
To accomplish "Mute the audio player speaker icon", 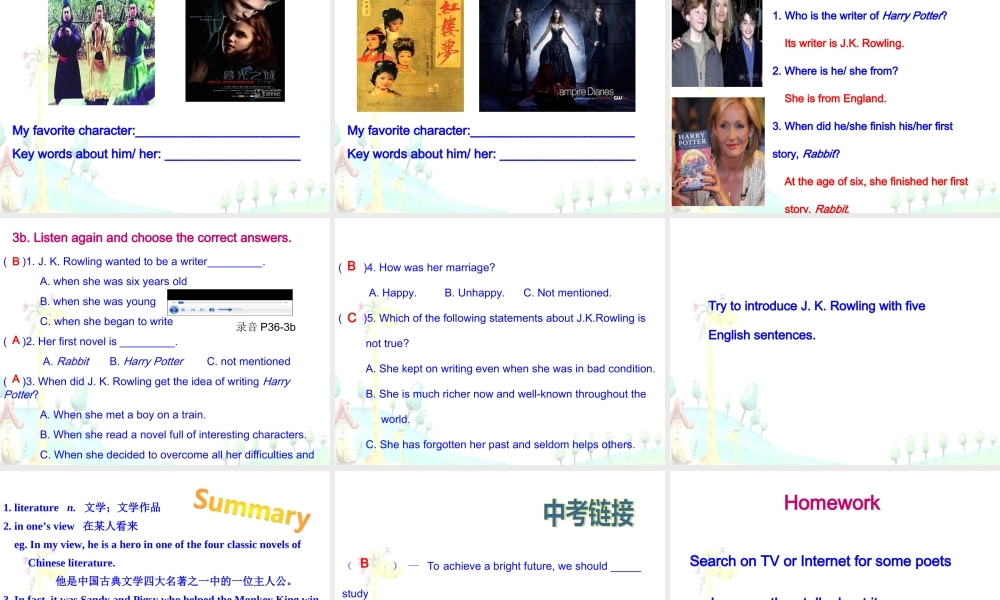I will click(212, 310).
